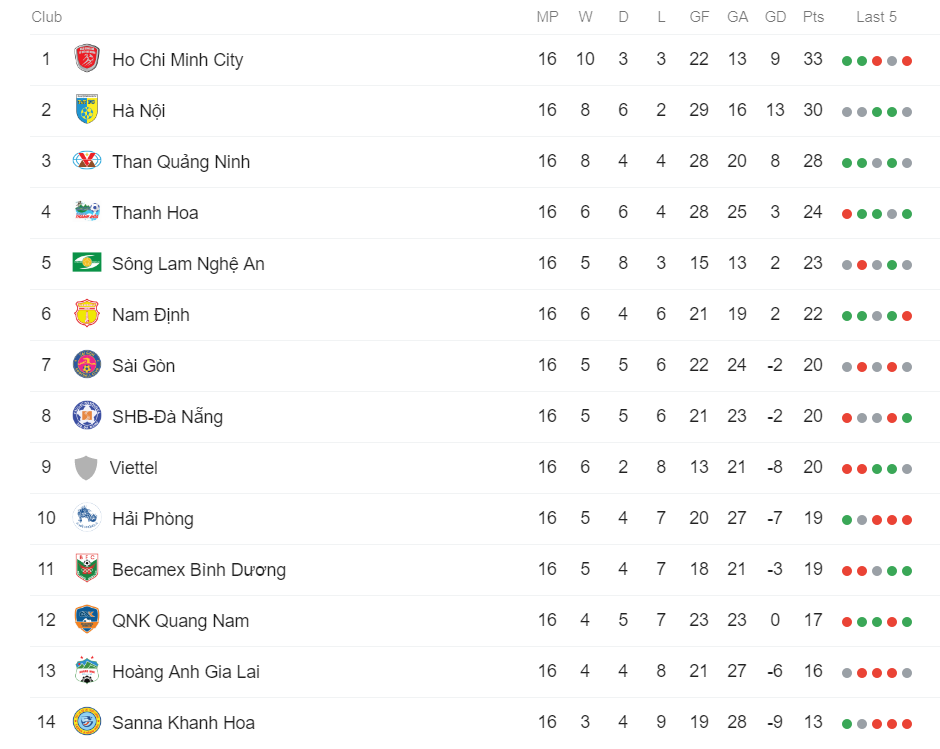Click the Ho Chi Minh City club crest
940x749 pixels.
pyautogui.click(x=87, y=59)
